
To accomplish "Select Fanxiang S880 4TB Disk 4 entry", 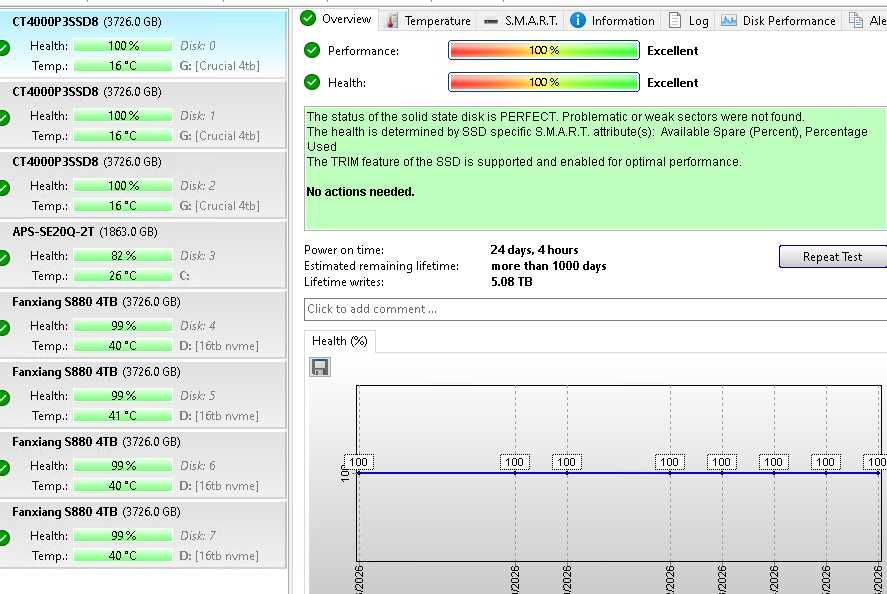I will pyautogui.click(x=143, y=325).
